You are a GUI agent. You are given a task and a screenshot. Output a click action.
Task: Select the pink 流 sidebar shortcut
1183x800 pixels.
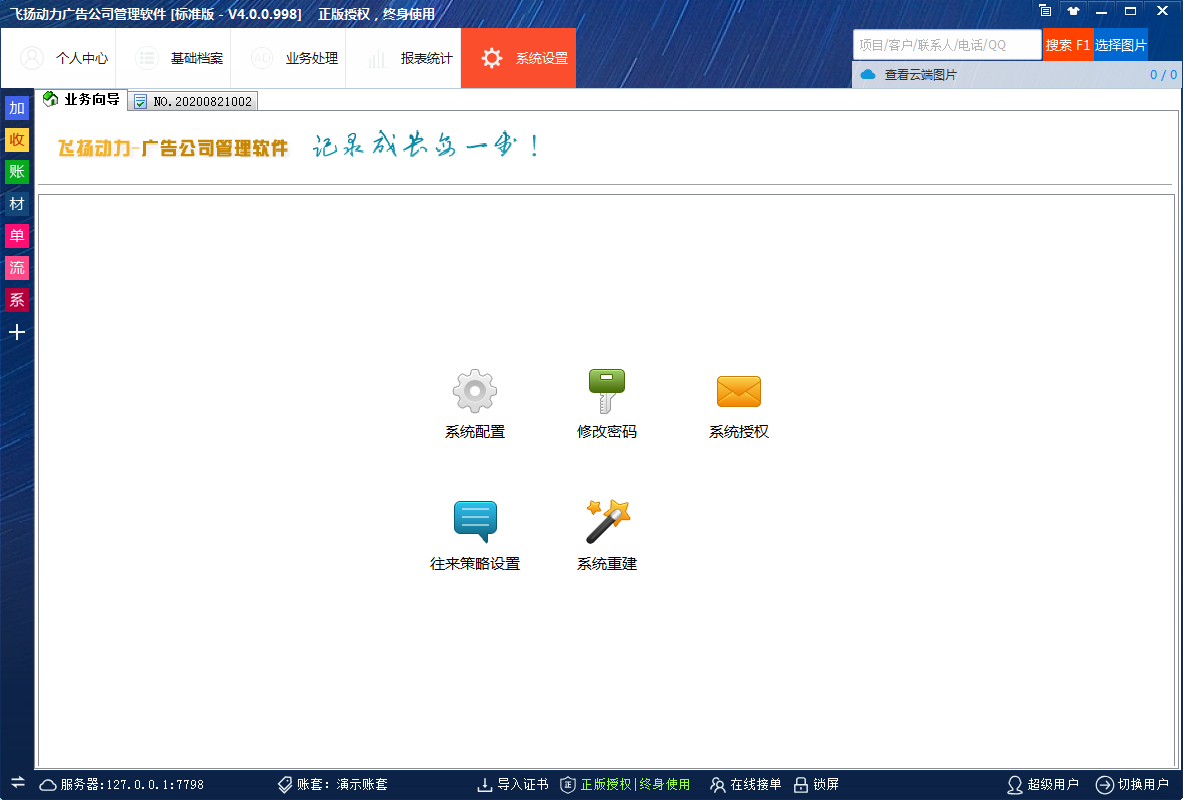pyautogui.click(x=17, y=268)
